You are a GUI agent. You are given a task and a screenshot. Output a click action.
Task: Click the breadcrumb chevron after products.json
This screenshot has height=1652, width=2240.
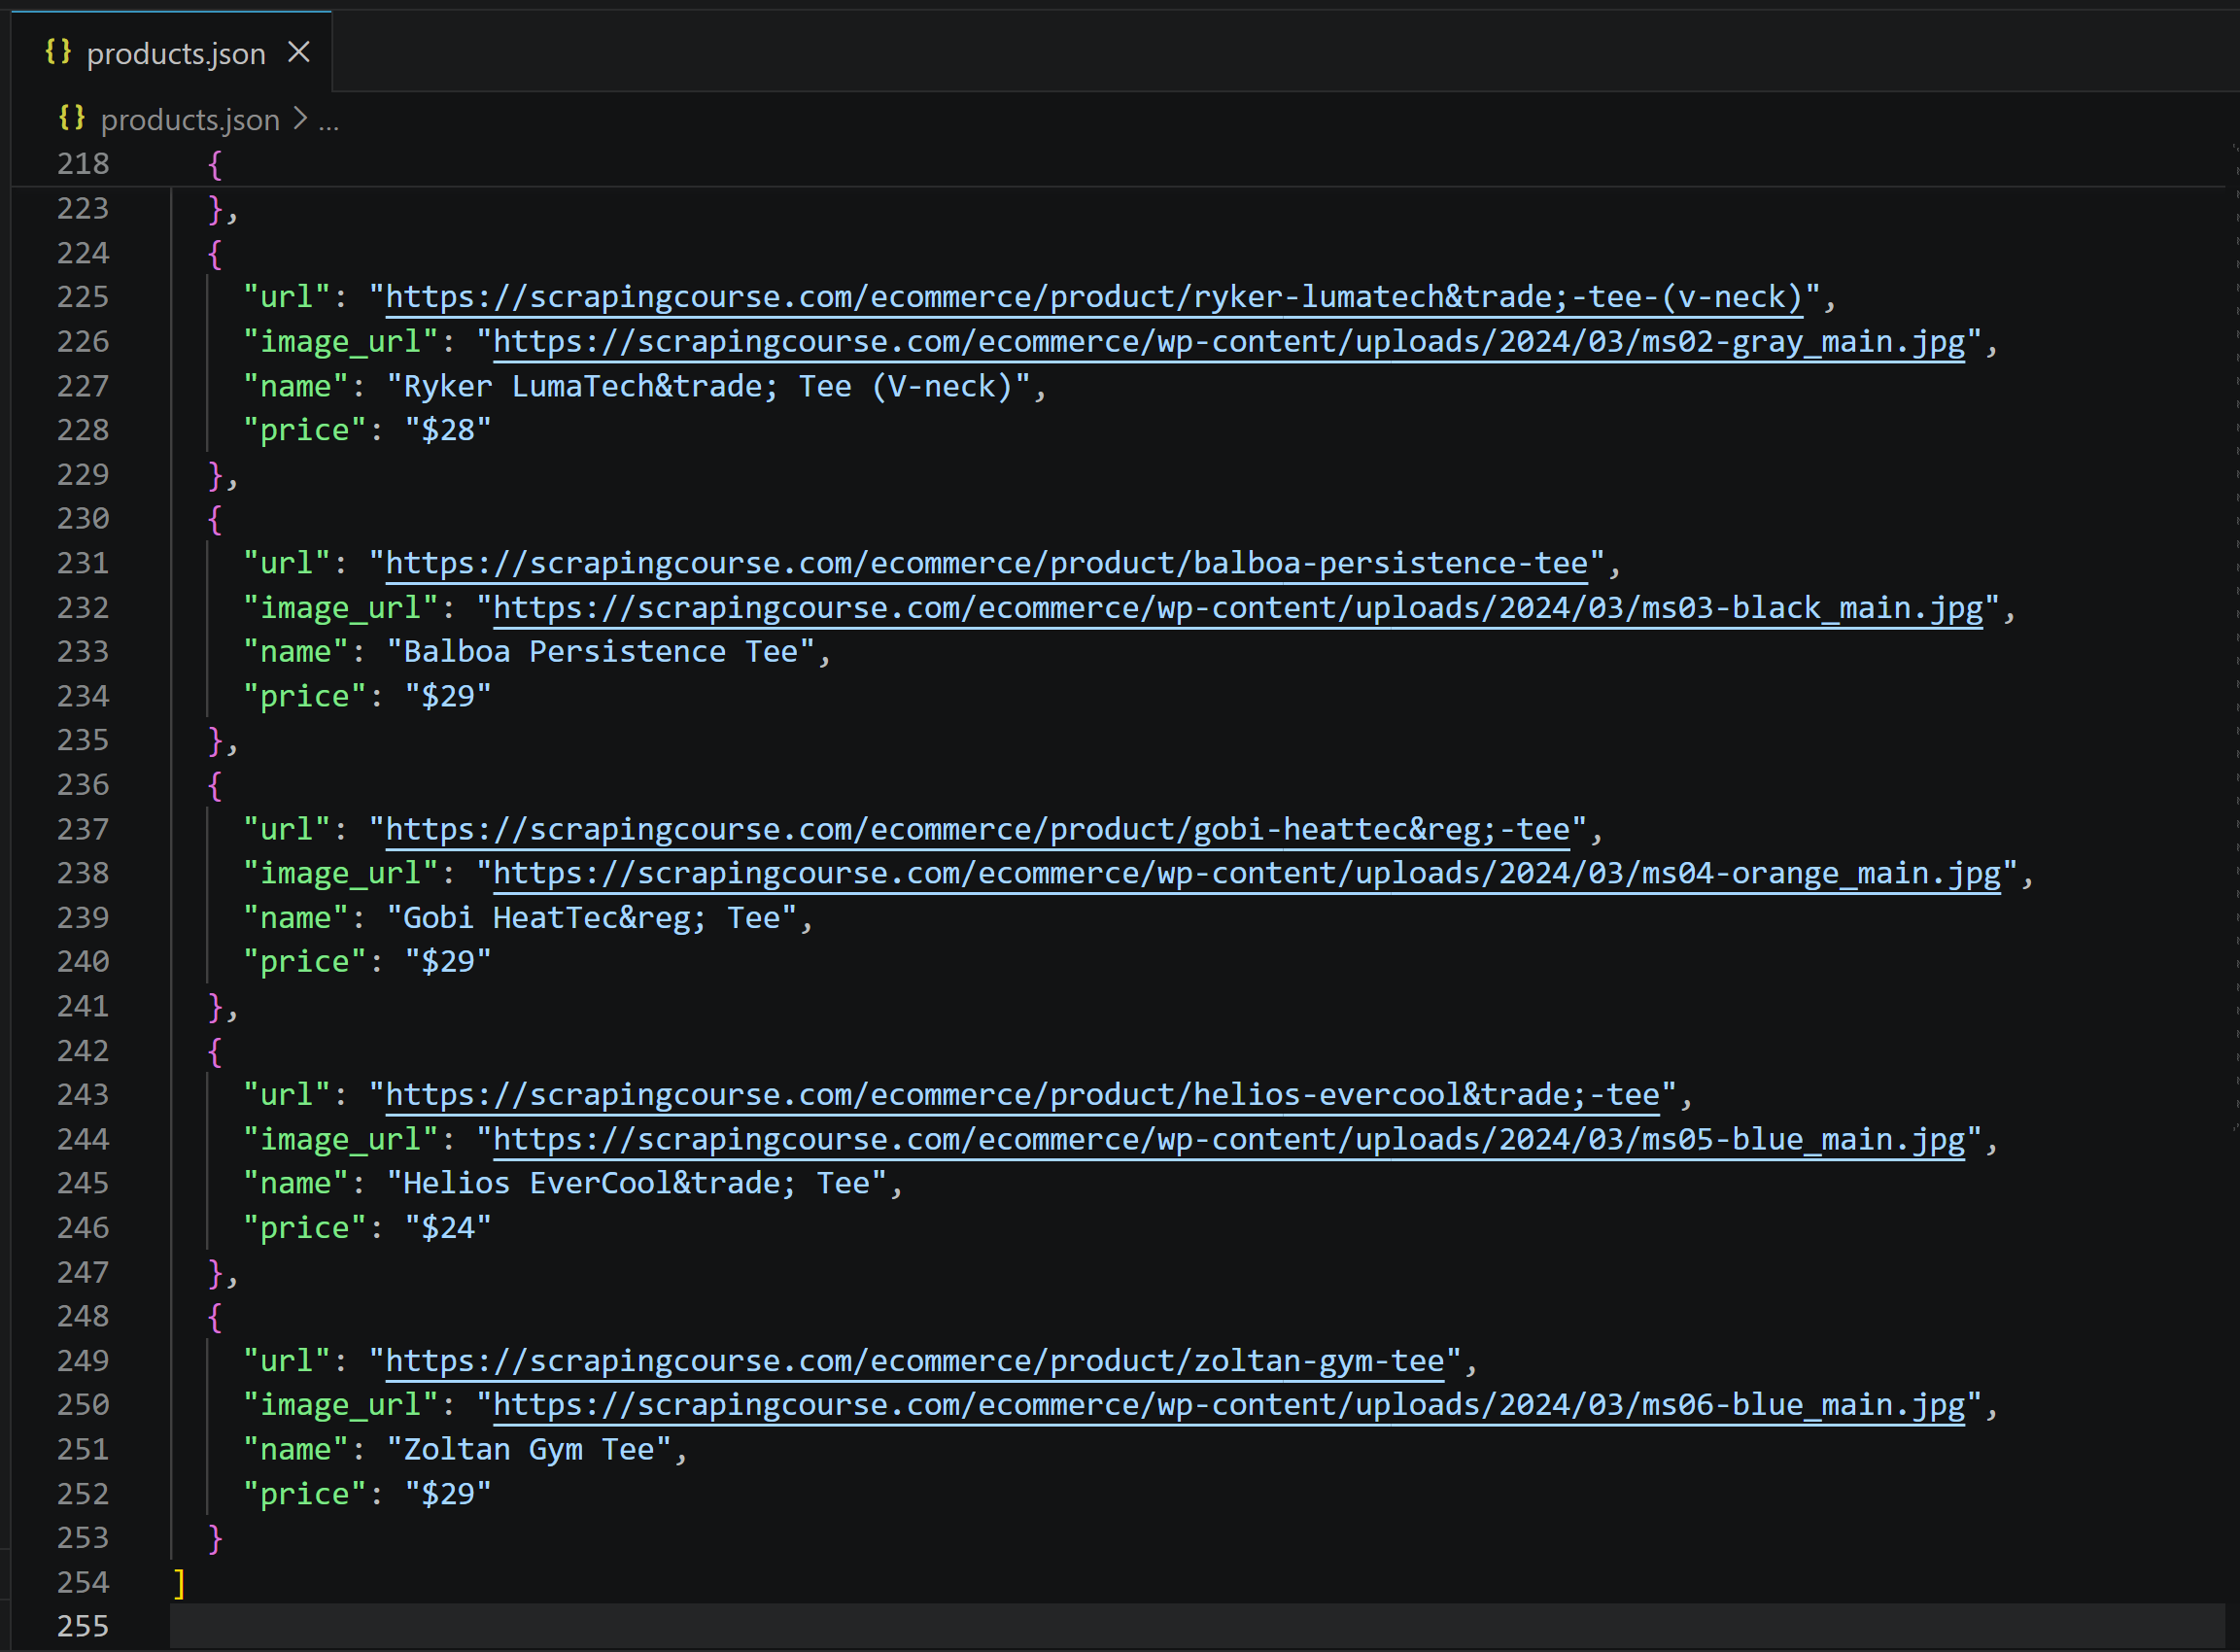tap(300, 119)
